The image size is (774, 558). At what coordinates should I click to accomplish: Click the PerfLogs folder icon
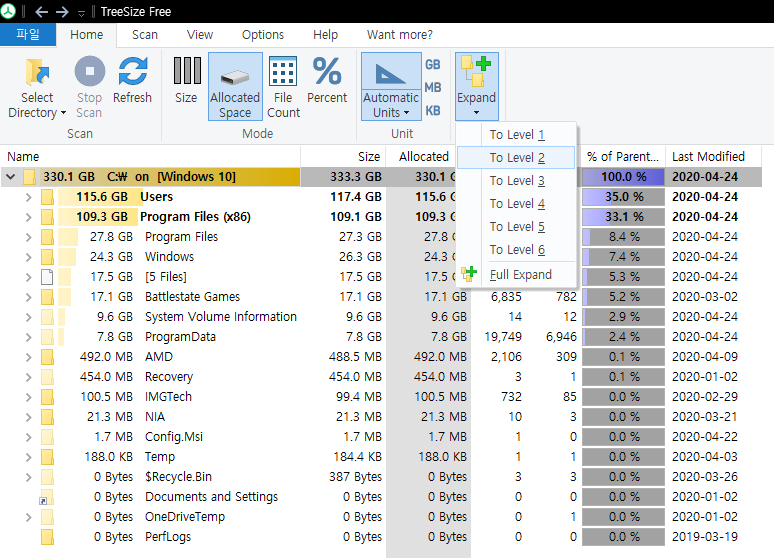[47, 537]
